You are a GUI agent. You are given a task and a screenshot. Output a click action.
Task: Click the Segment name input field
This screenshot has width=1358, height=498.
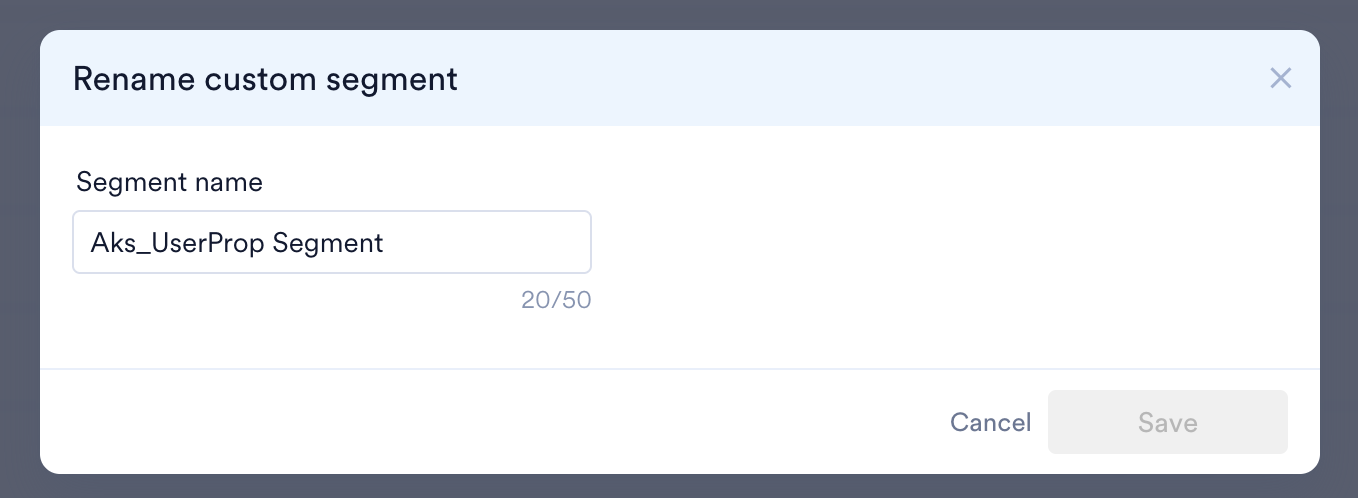(331, 242)
